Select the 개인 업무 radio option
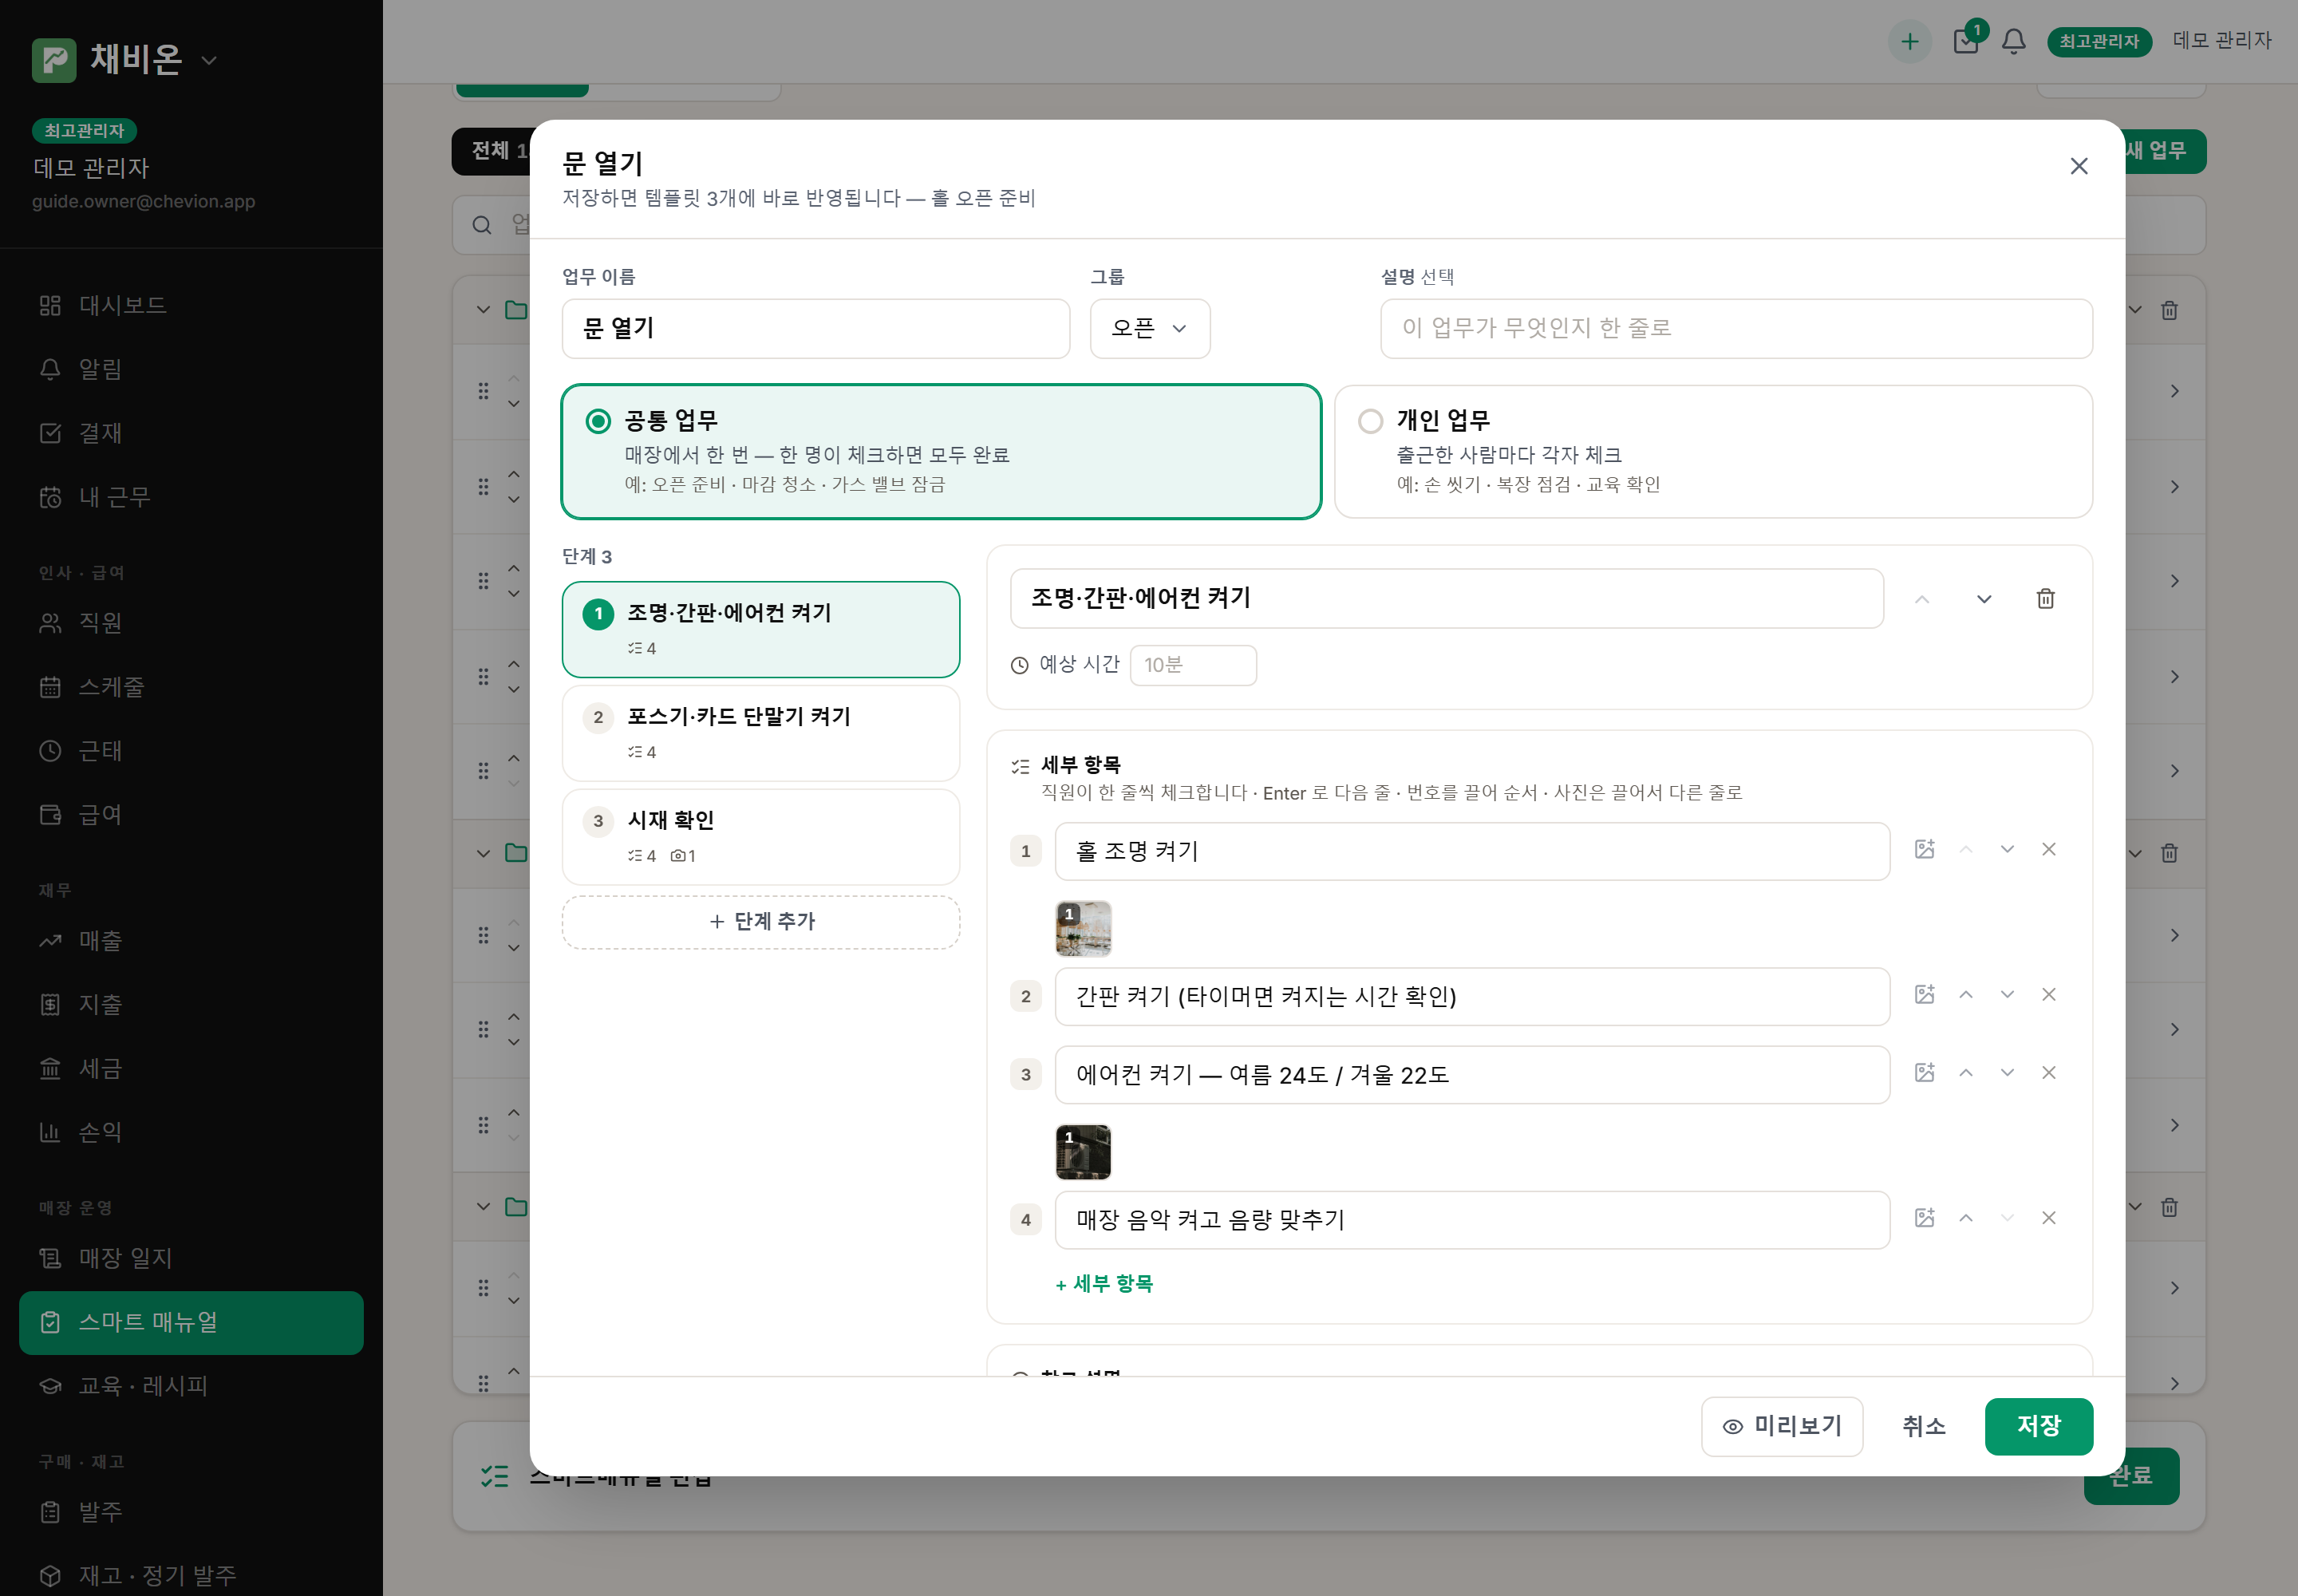Image resolution: width=2298 pixels, height=1596 pixels. pyautogui.click(x=1713, y=451)
